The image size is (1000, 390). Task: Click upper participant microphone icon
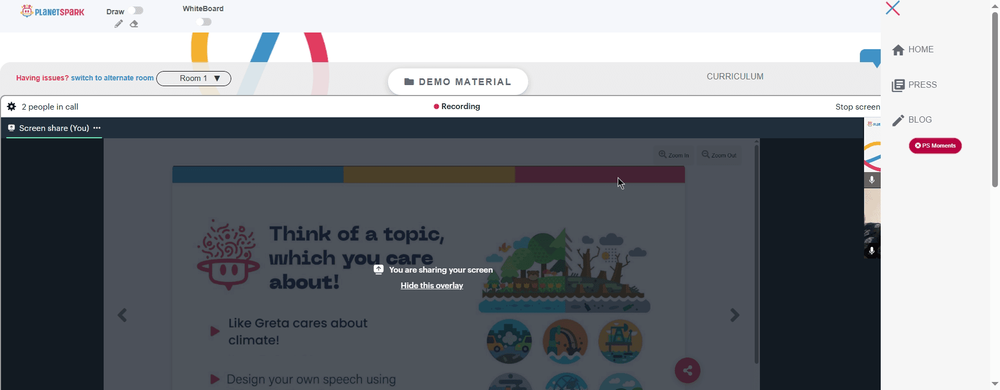coord(872,180)
